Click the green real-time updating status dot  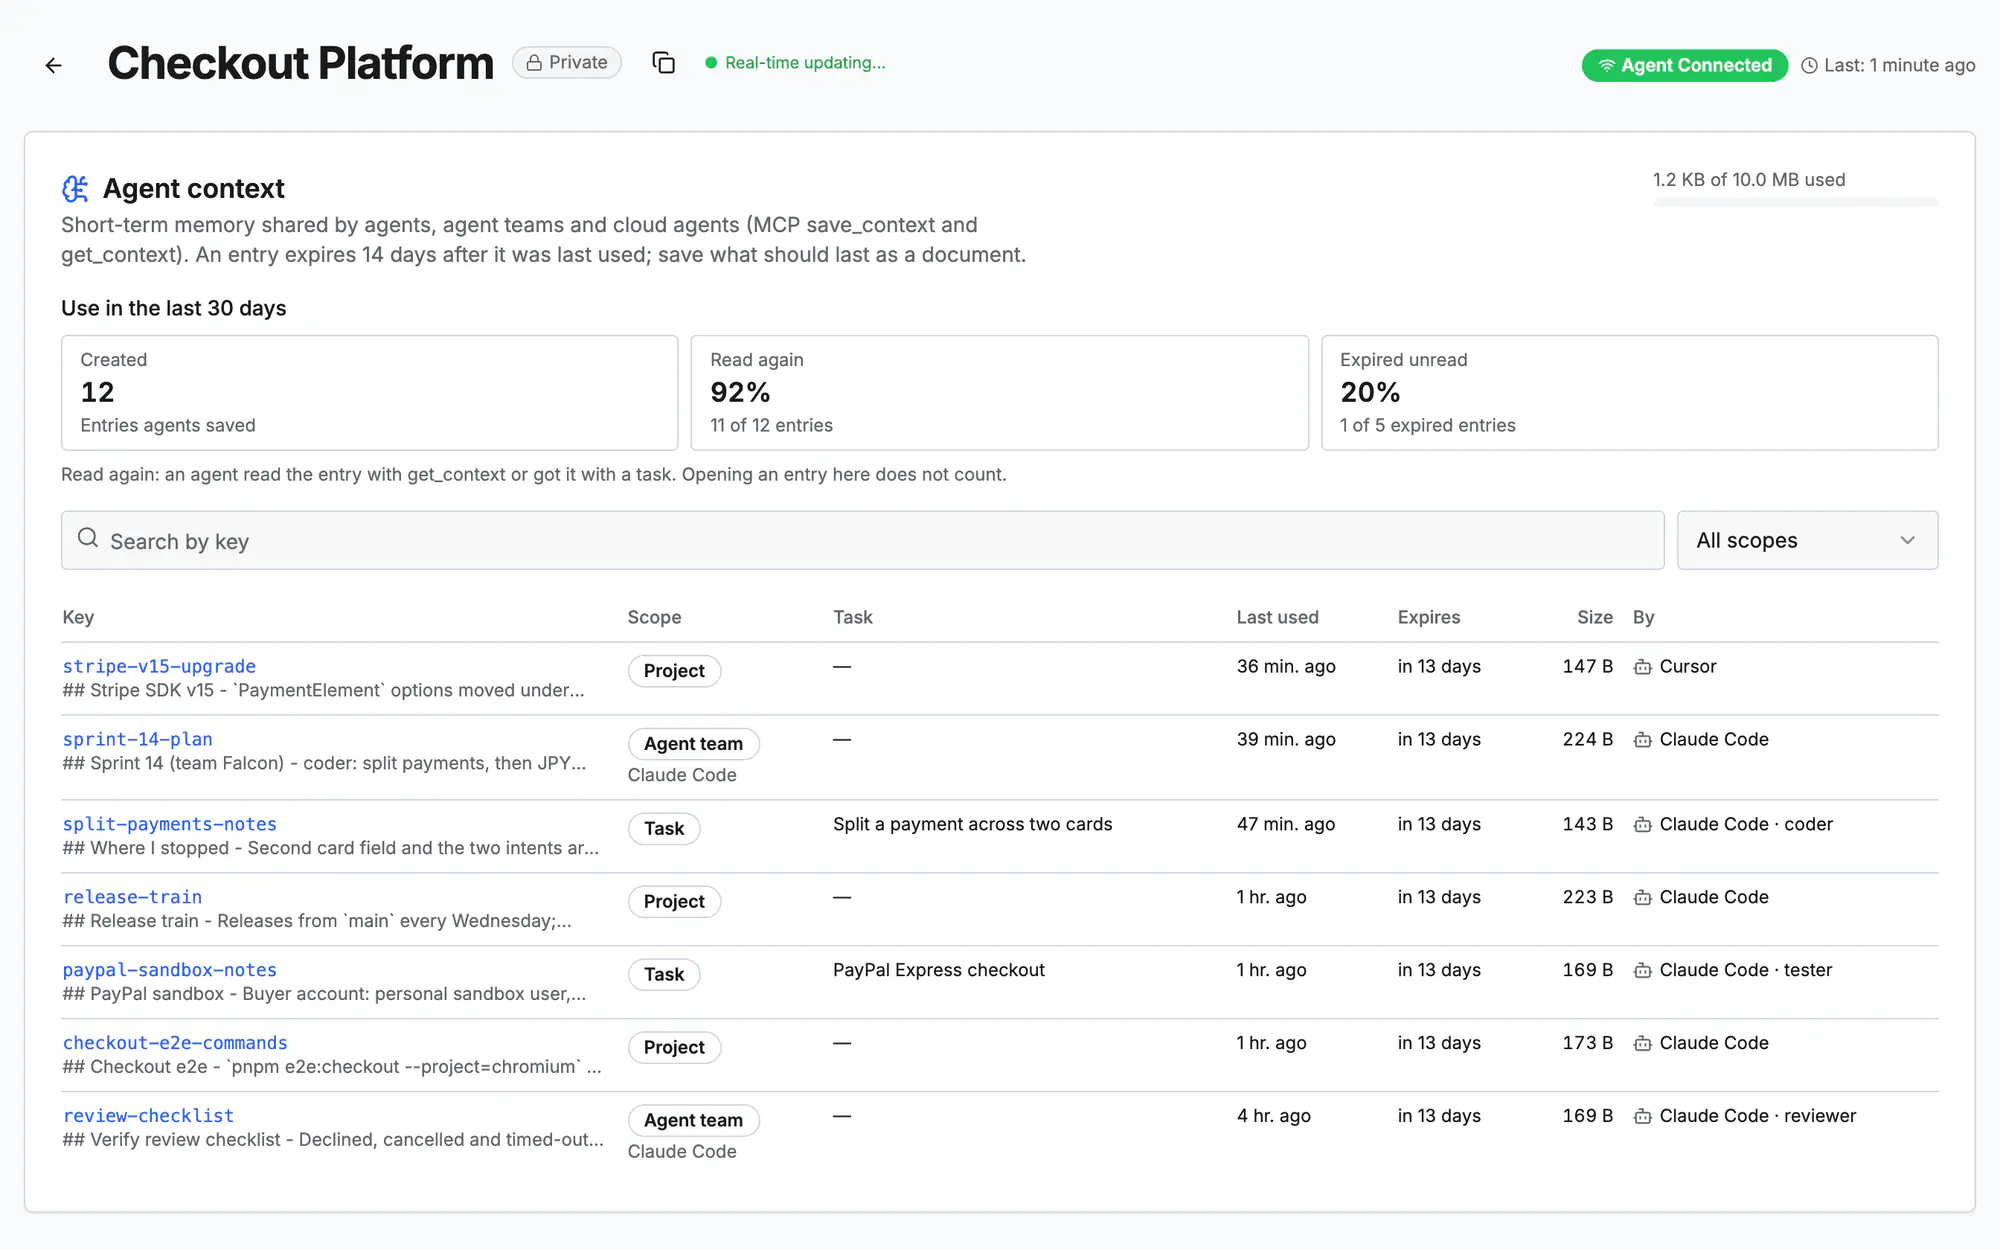tap(711, 63)
